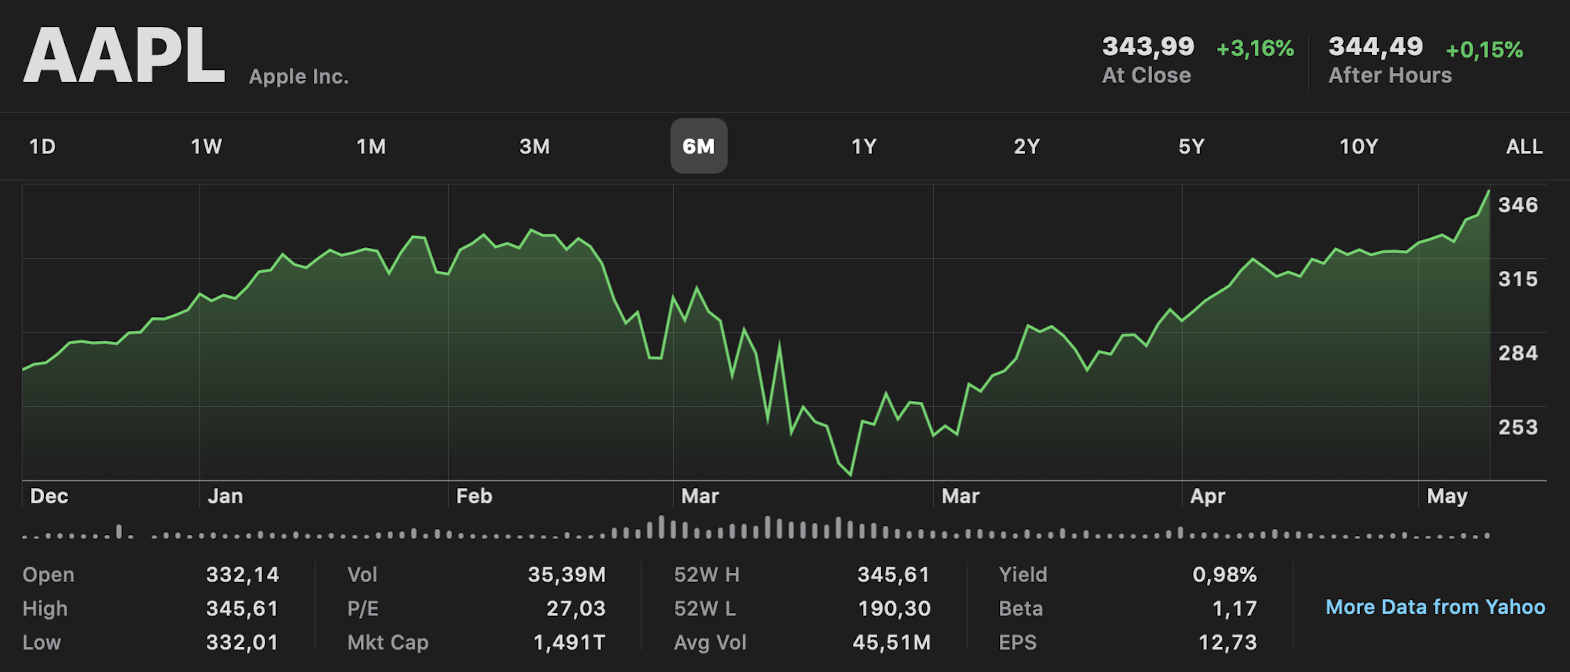Click the Feb label on chart axis
The width and height of the screenshot is (1570, 672).
click(474, 496)
